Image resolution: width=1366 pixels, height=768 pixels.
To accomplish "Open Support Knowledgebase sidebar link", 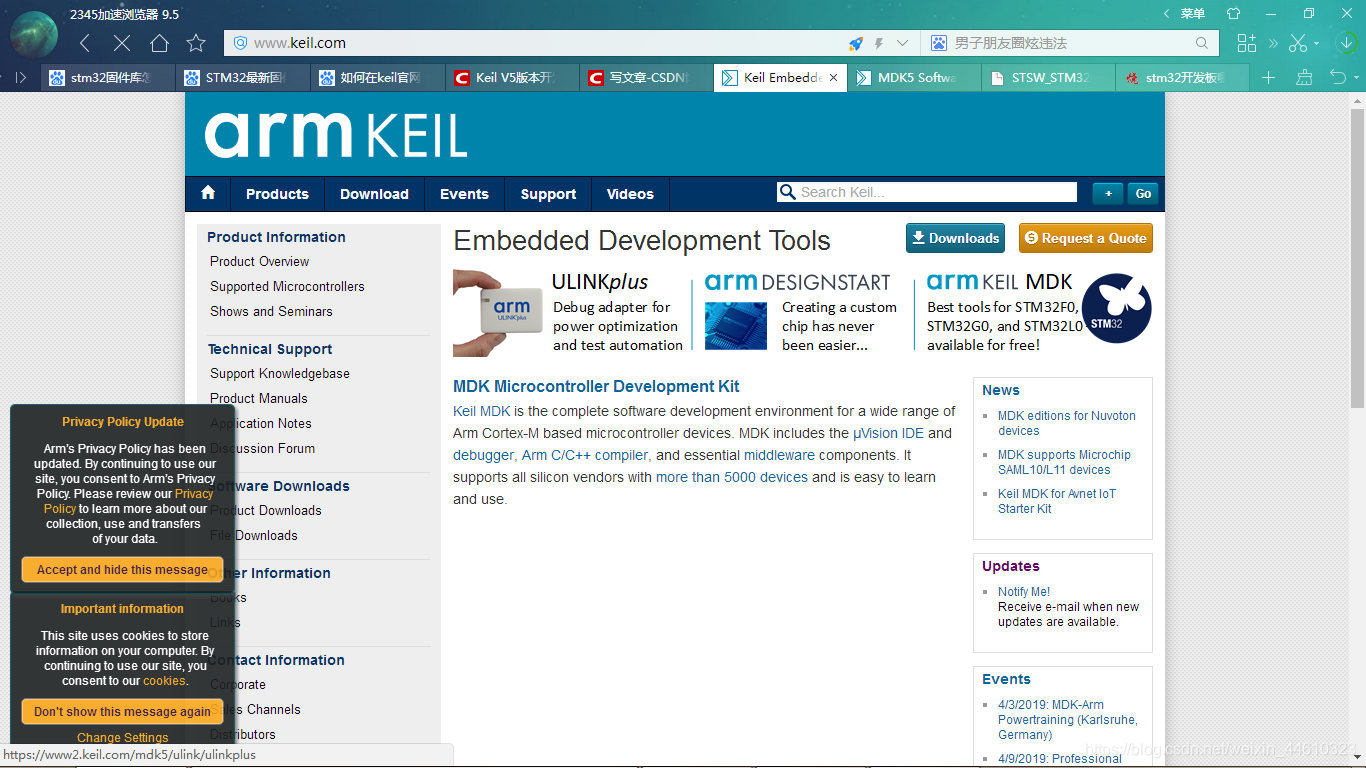I will point(280,373).
